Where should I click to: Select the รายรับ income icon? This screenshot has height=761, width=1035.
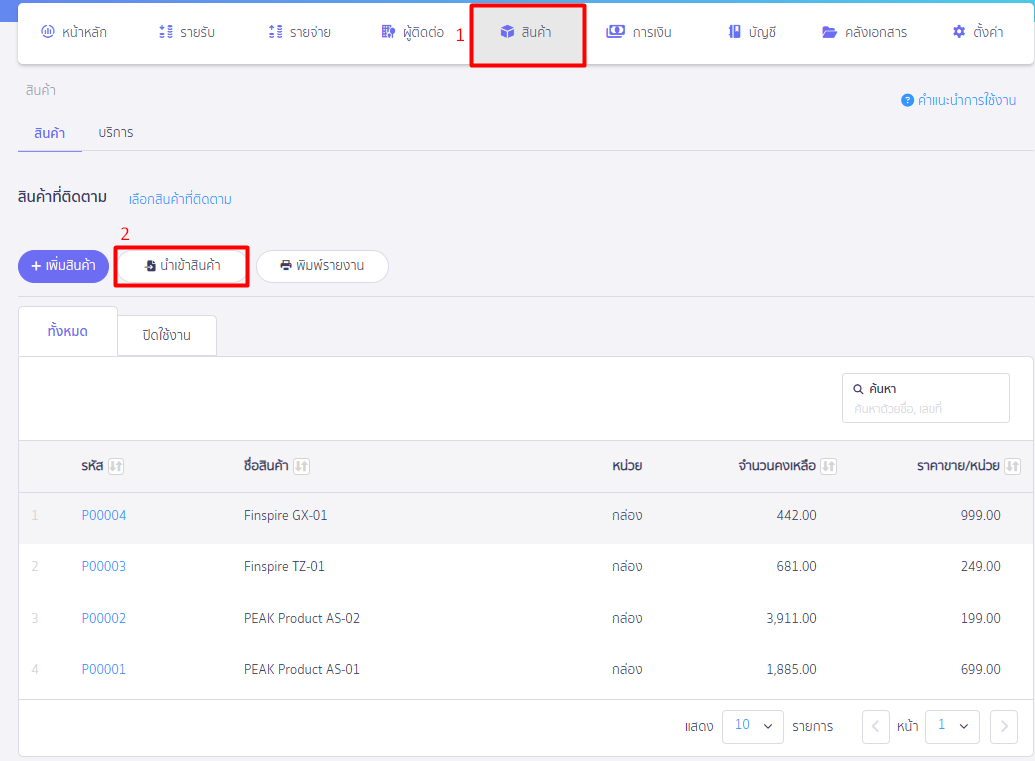[164, 31]
